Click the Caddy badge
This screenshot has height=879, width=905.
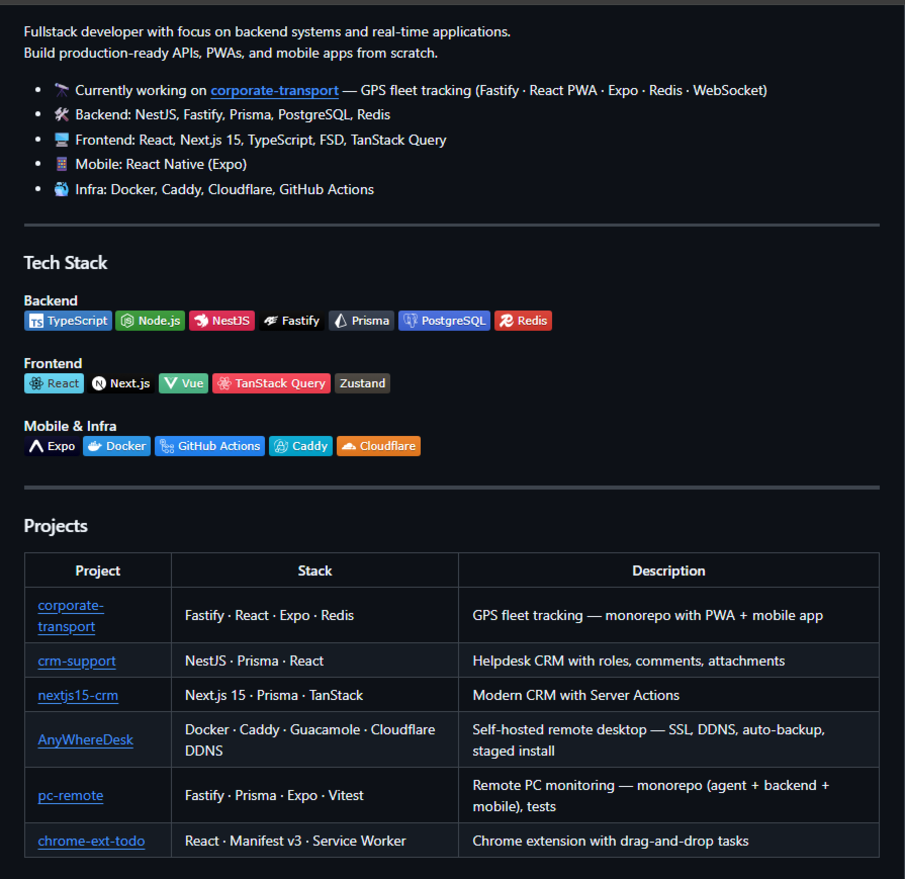tap(301, 446)
